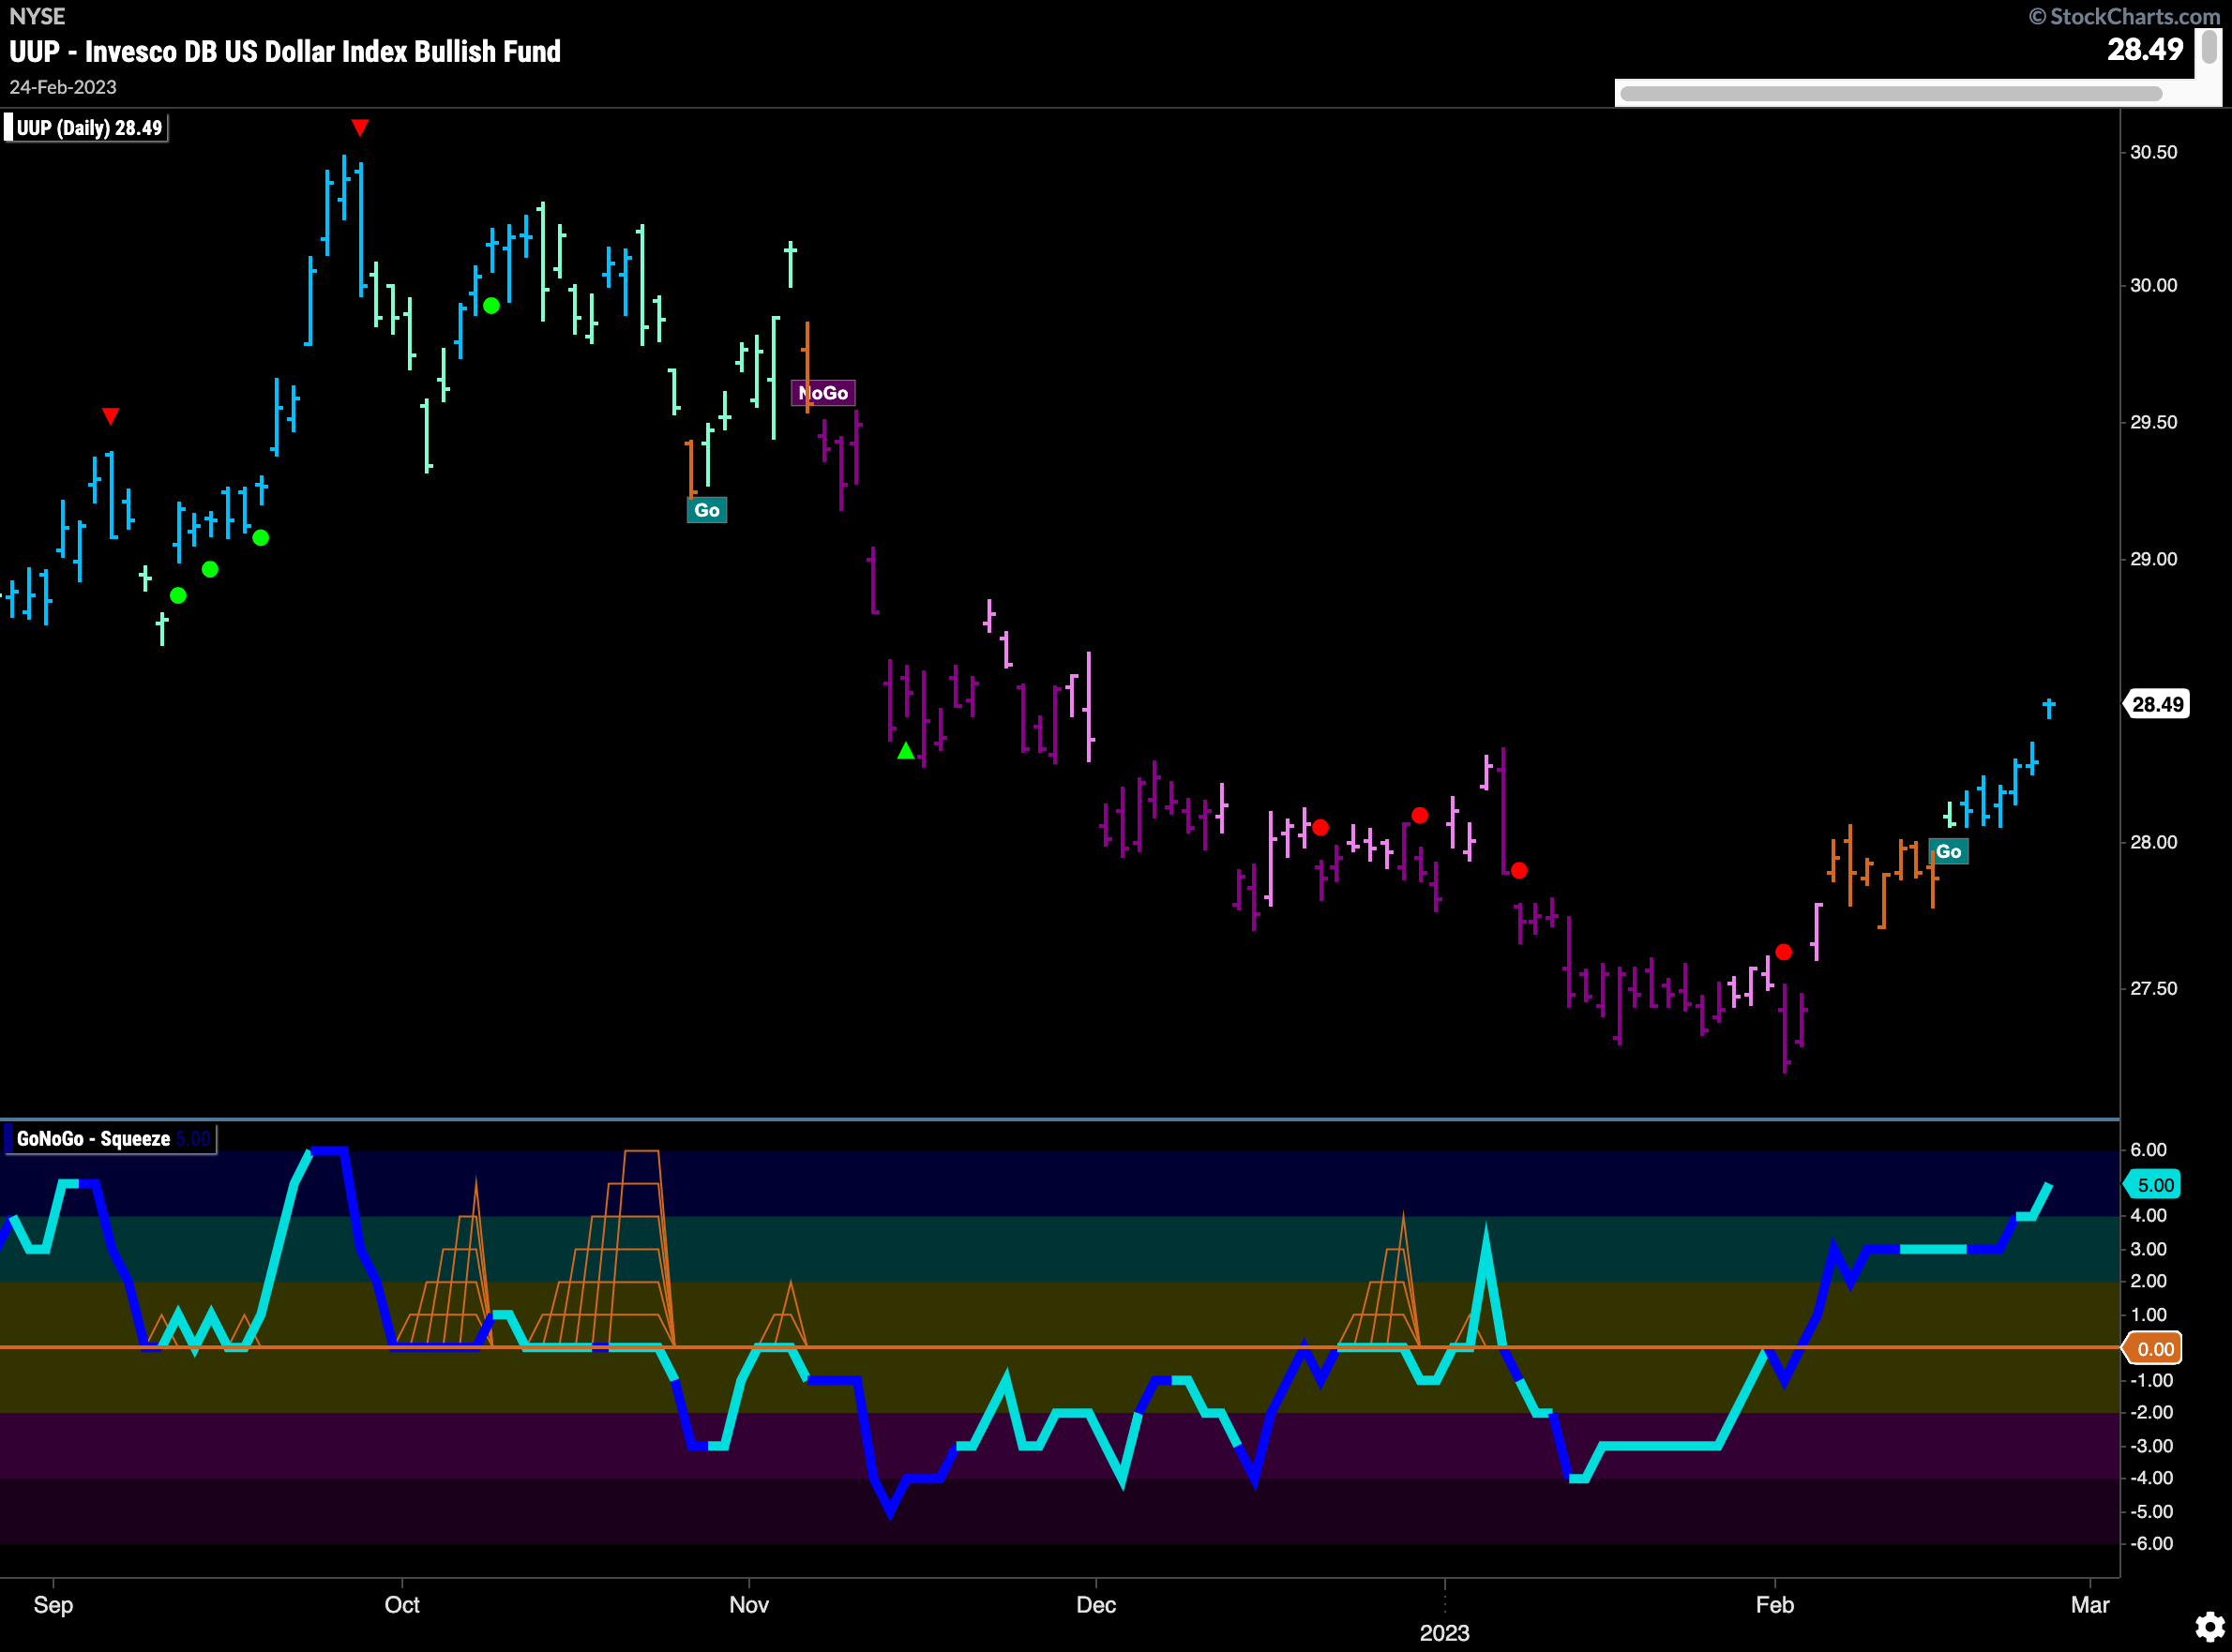Click the Dec label on time axis

pos(1096,1604)
